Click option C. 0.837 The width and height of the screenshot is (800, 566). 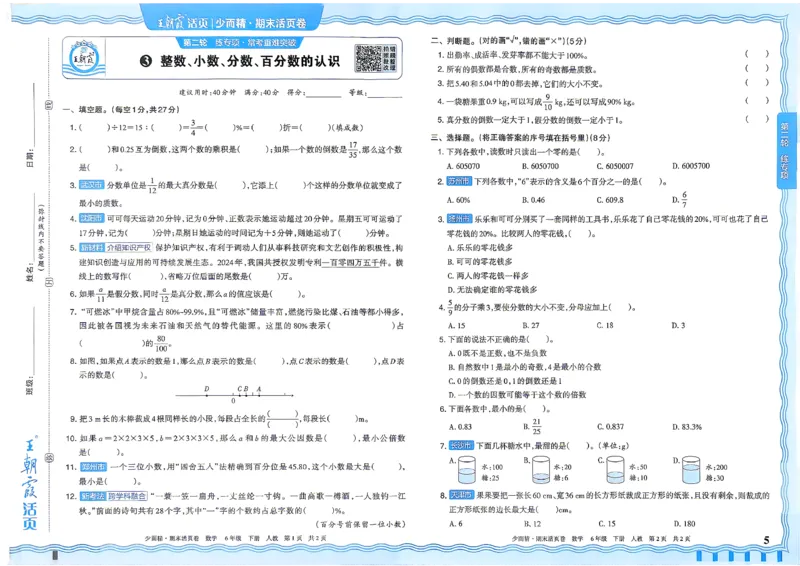click(610, 427)
